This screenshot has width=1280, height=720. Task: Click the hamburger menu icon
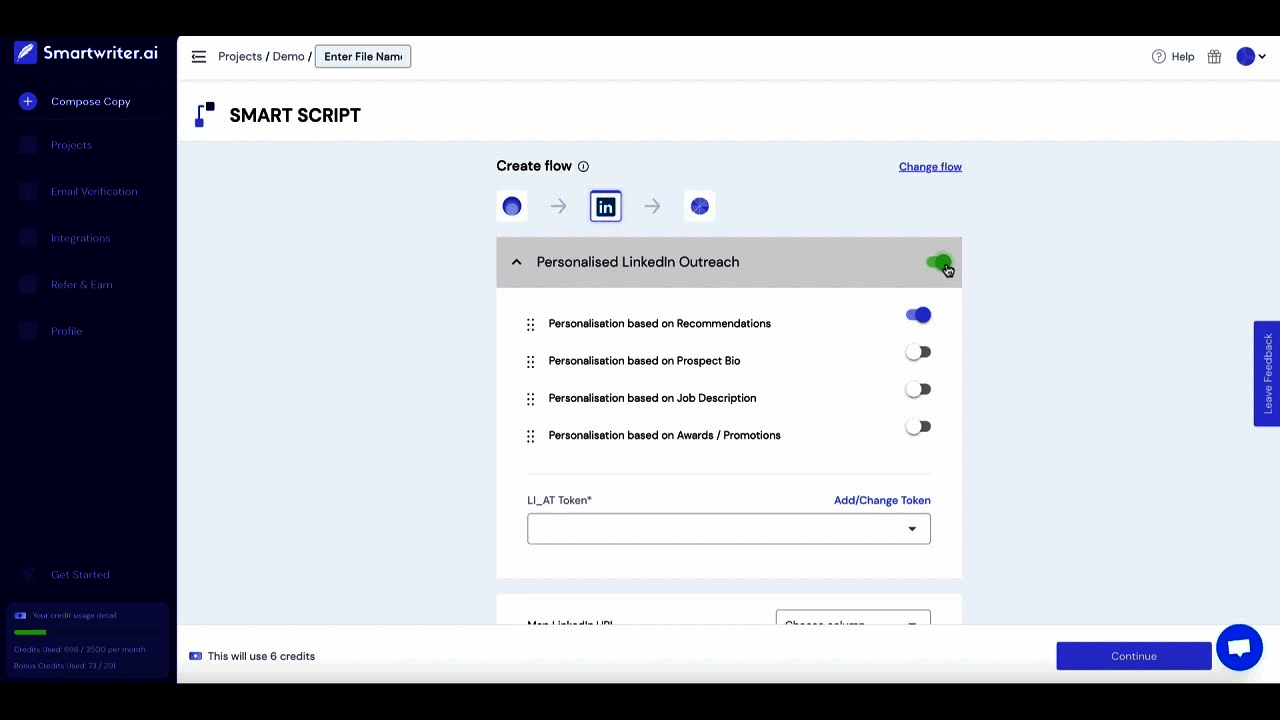199,57
